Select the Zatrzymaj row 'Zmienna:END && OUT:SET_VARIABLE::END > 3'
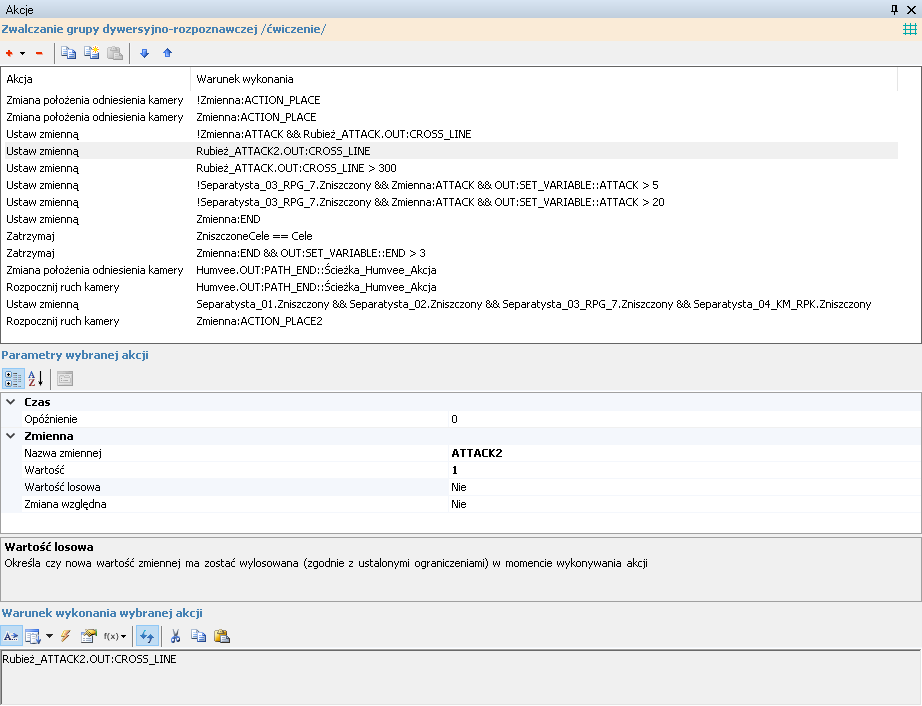Image resolution: width=922 pixels, height=706 pixels. point(451,253)
